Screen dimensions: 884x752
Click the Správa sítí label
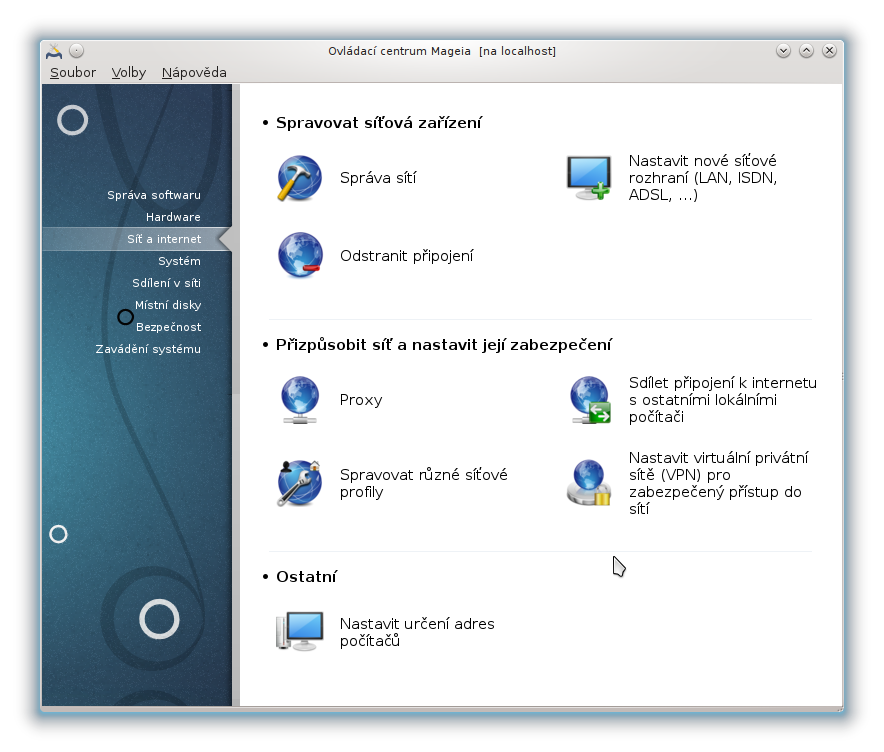[378, 178]
